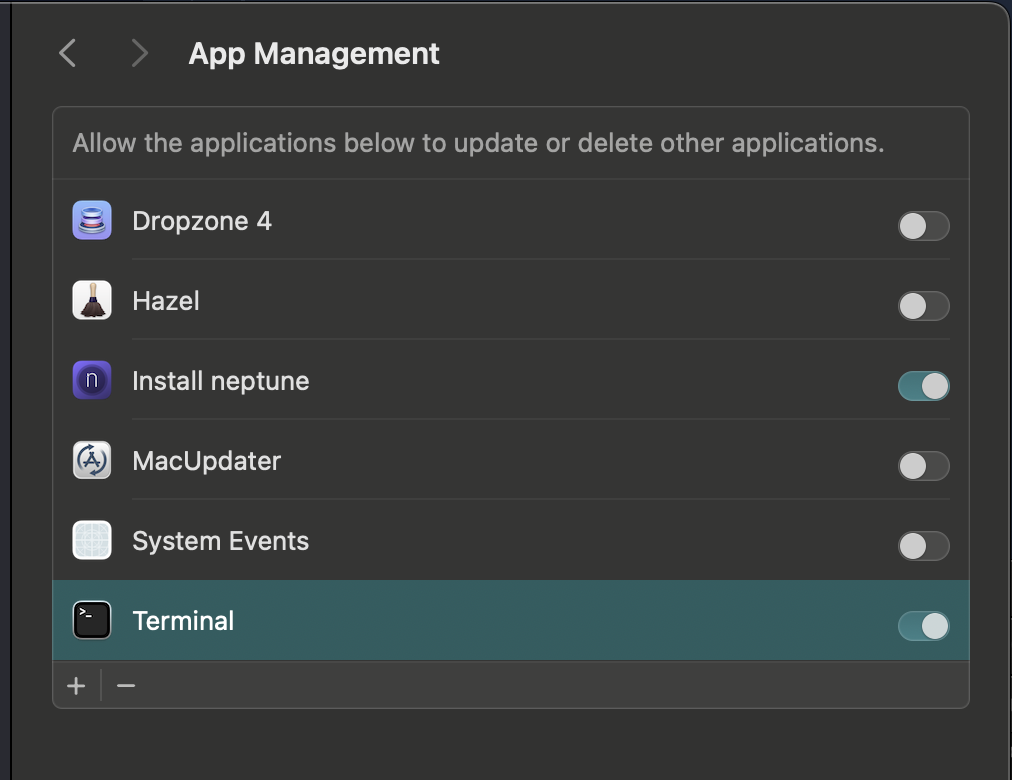Enable App Management for Dropzone 4
Viewport: 1012px width, 780px height.
pyautogui.click(x=923, y=226)
